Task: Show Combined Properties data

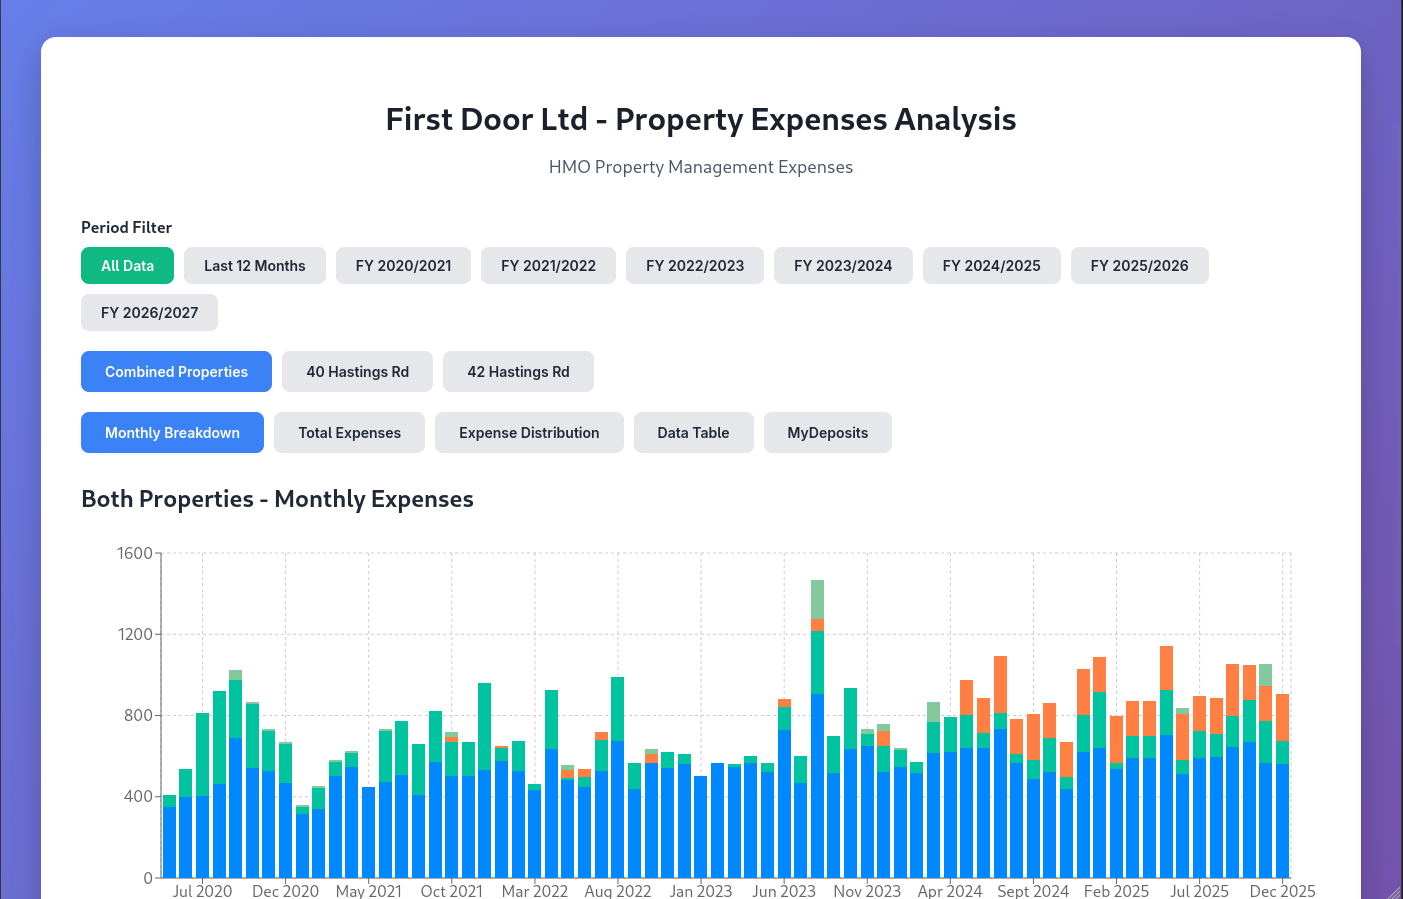Action: pos(176,371)
